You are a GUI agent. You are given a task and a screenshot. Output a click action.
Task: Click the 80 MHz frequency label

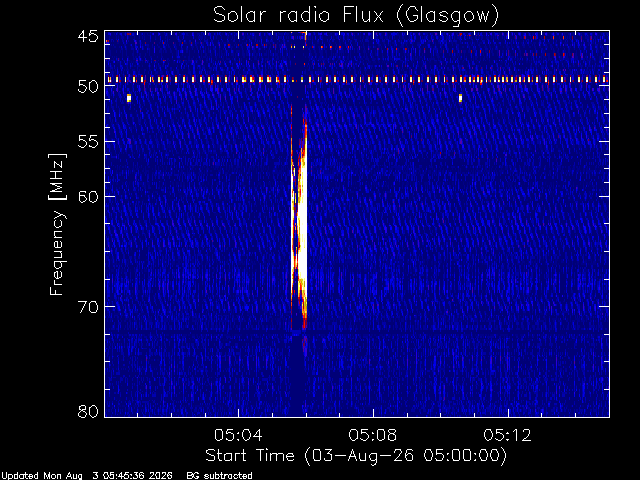pos(88,411)
